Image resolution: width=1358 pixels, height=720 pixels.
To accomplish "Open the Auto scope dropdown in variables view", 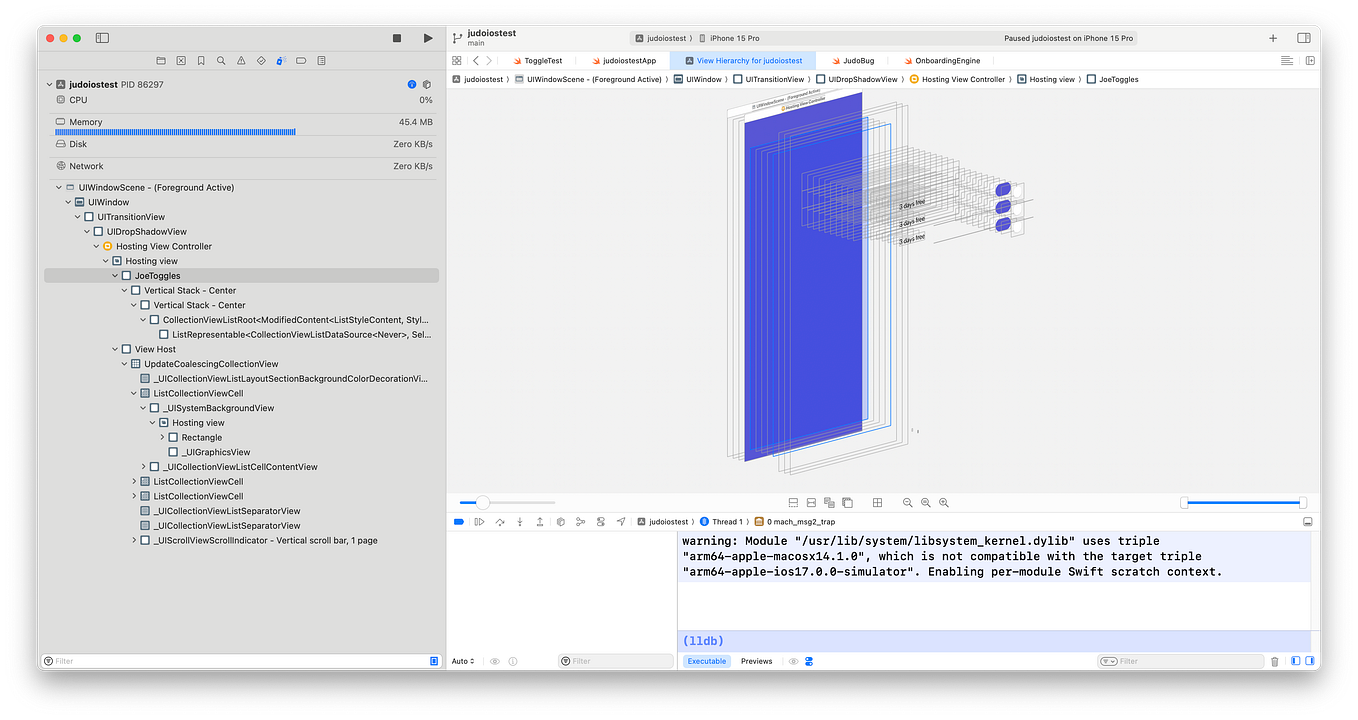I will tap(463, 660).
